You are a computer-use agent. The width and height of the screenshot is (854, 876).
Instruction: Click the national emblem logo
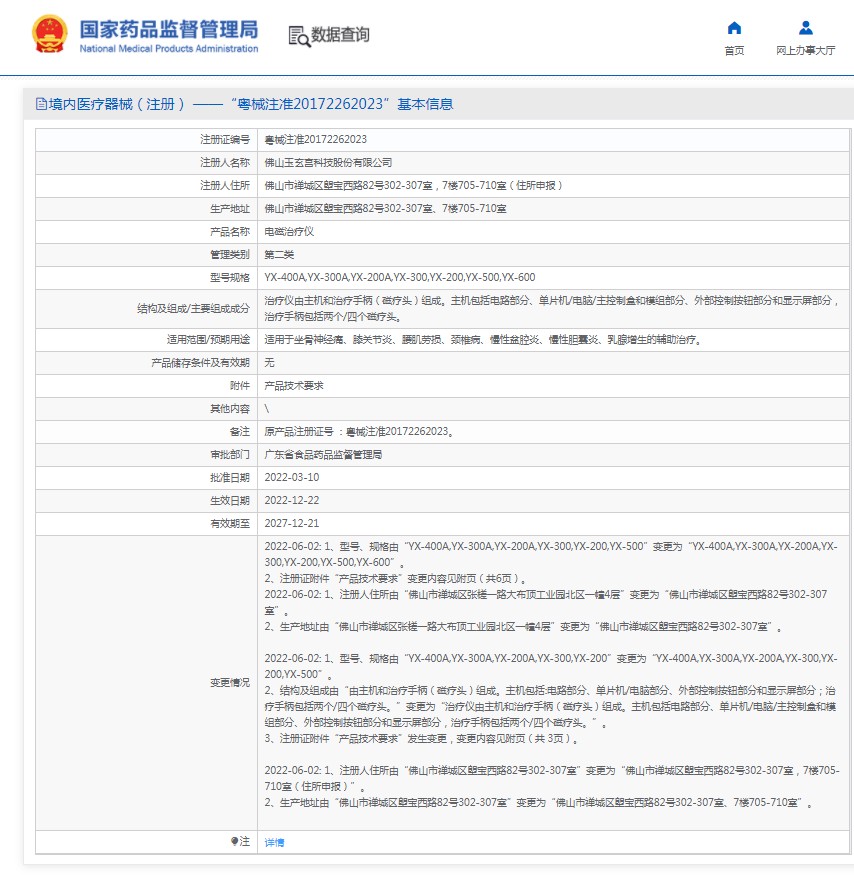point(50,34)
